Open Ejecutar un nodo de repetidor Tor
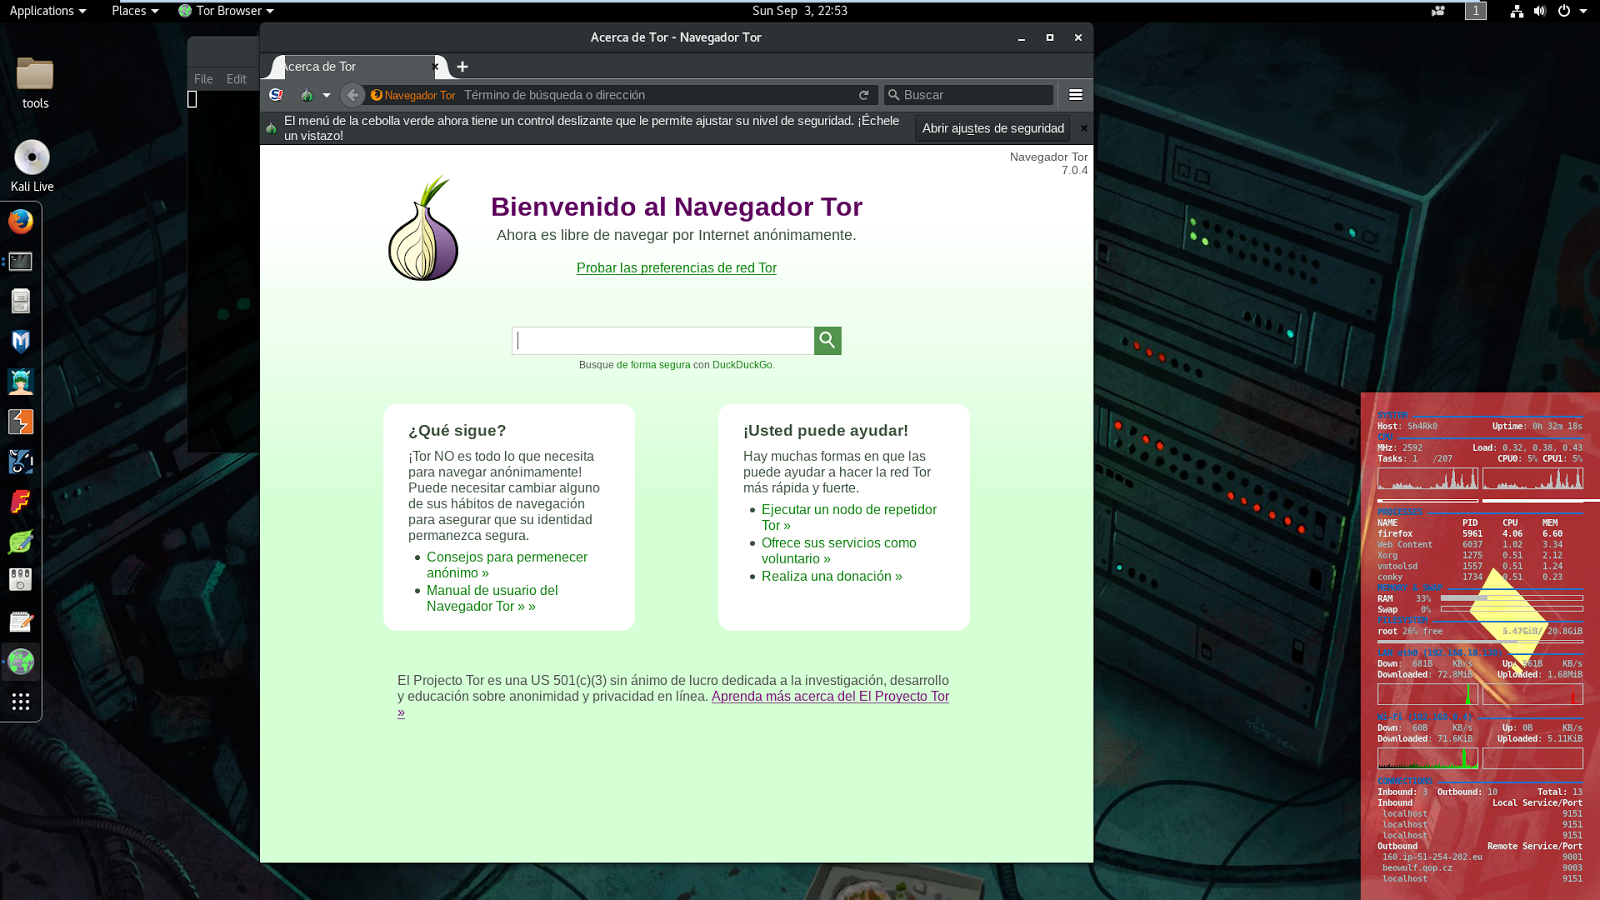Image resolution: width=1600 pixels, height=900 pixels. point(848,517)
